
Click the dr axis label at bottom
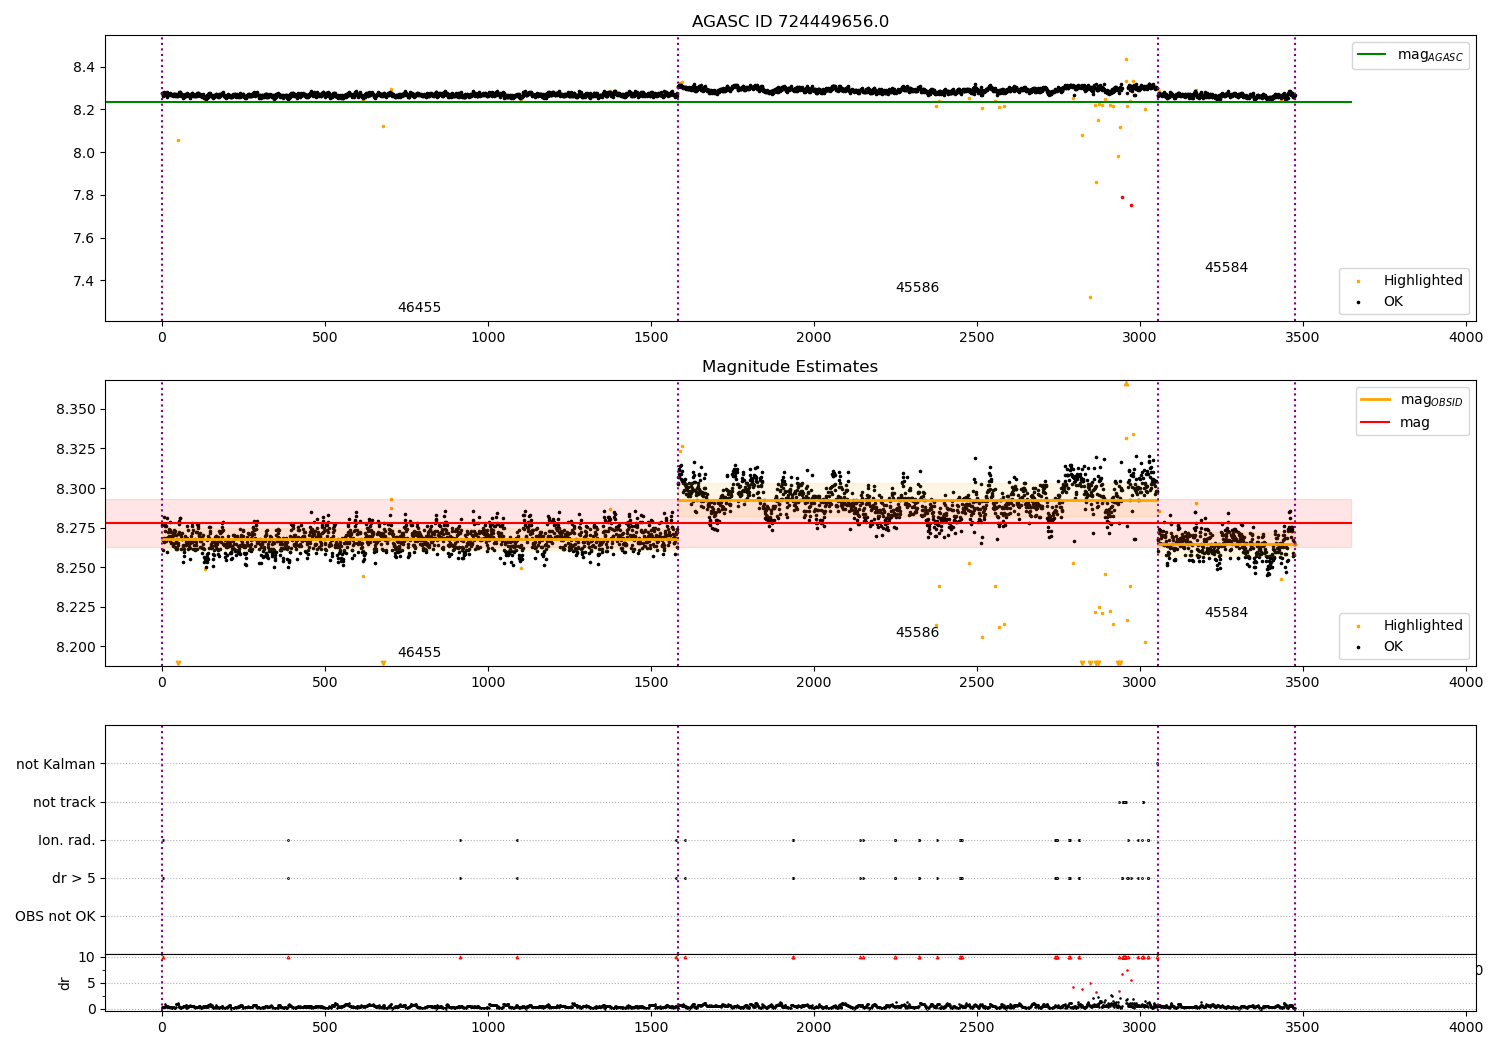65,983
